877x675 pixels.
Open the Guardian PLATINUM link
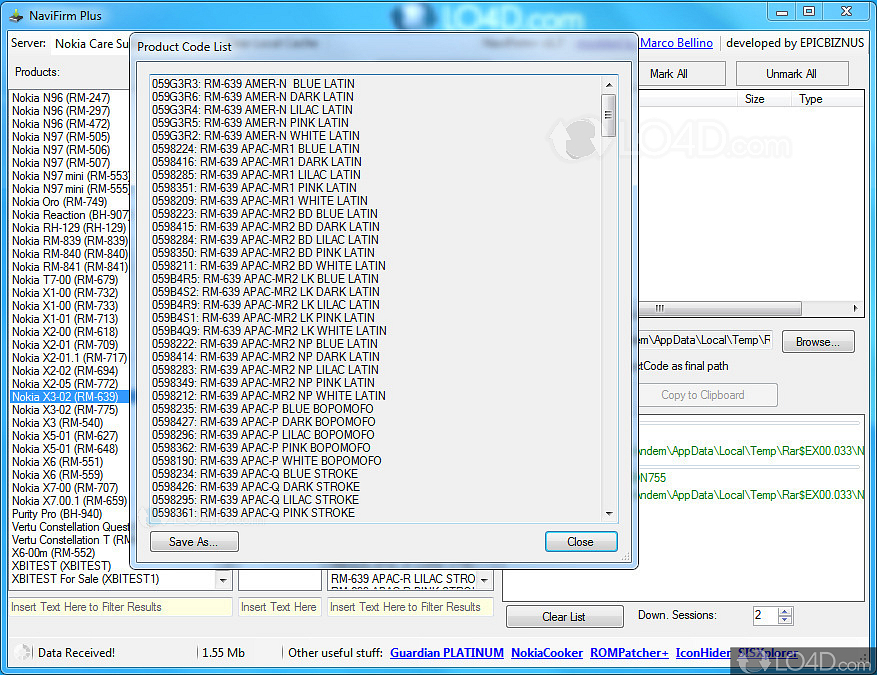tap(446, 653)
